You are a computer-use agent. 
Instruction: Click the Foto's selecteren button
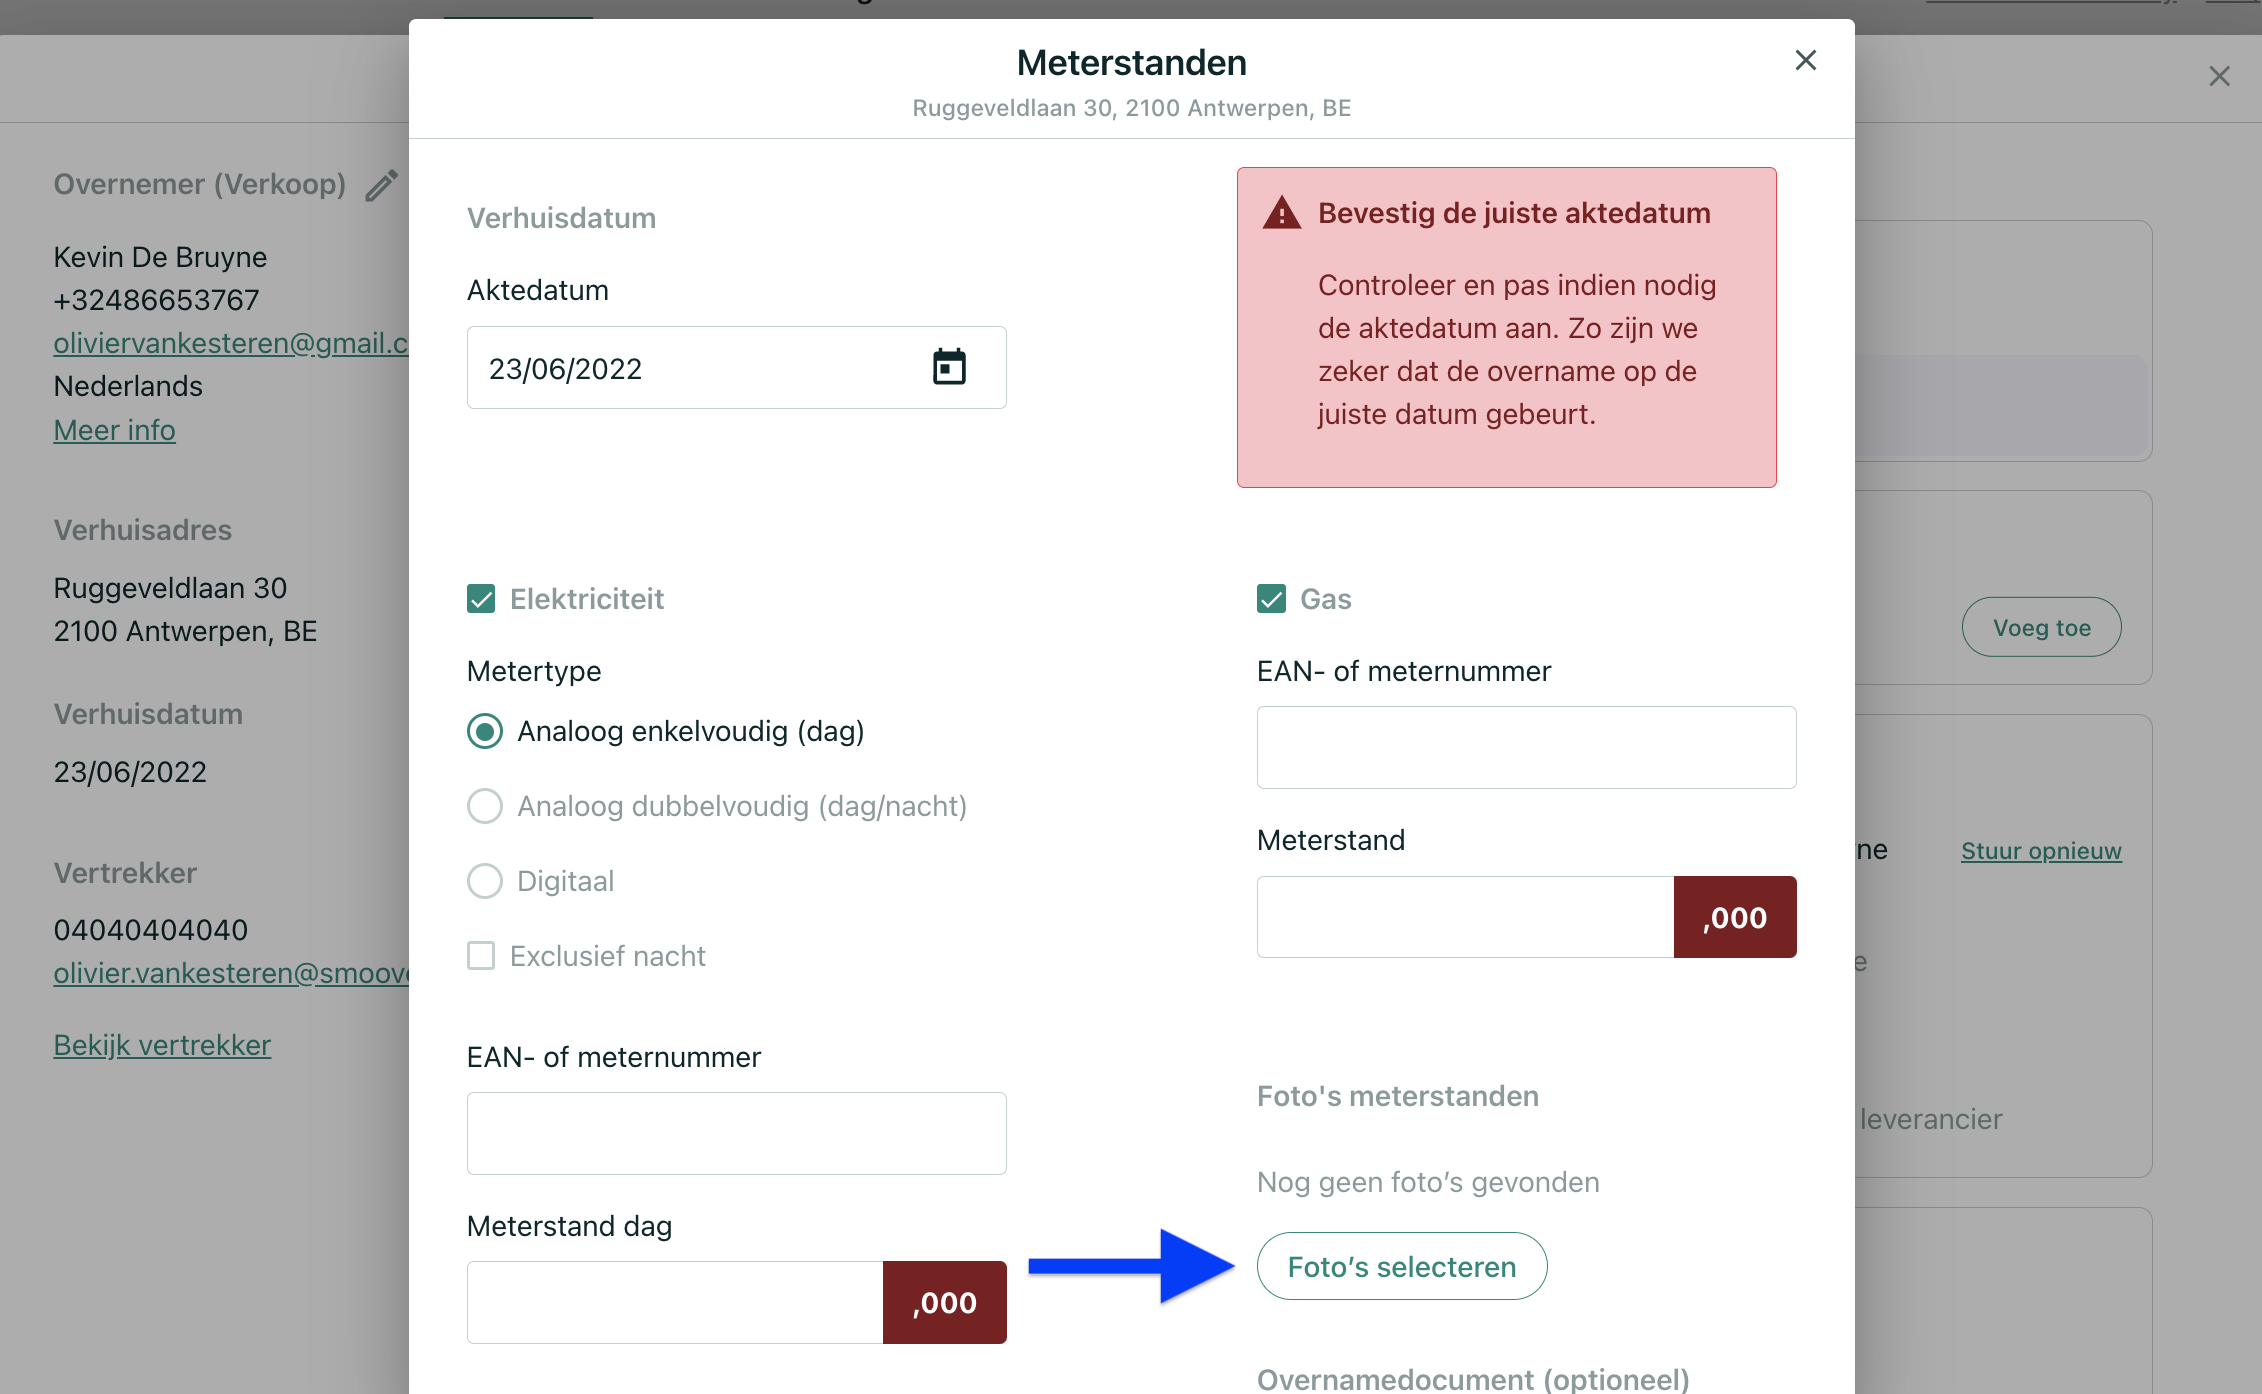[x=1402, y=1266]
